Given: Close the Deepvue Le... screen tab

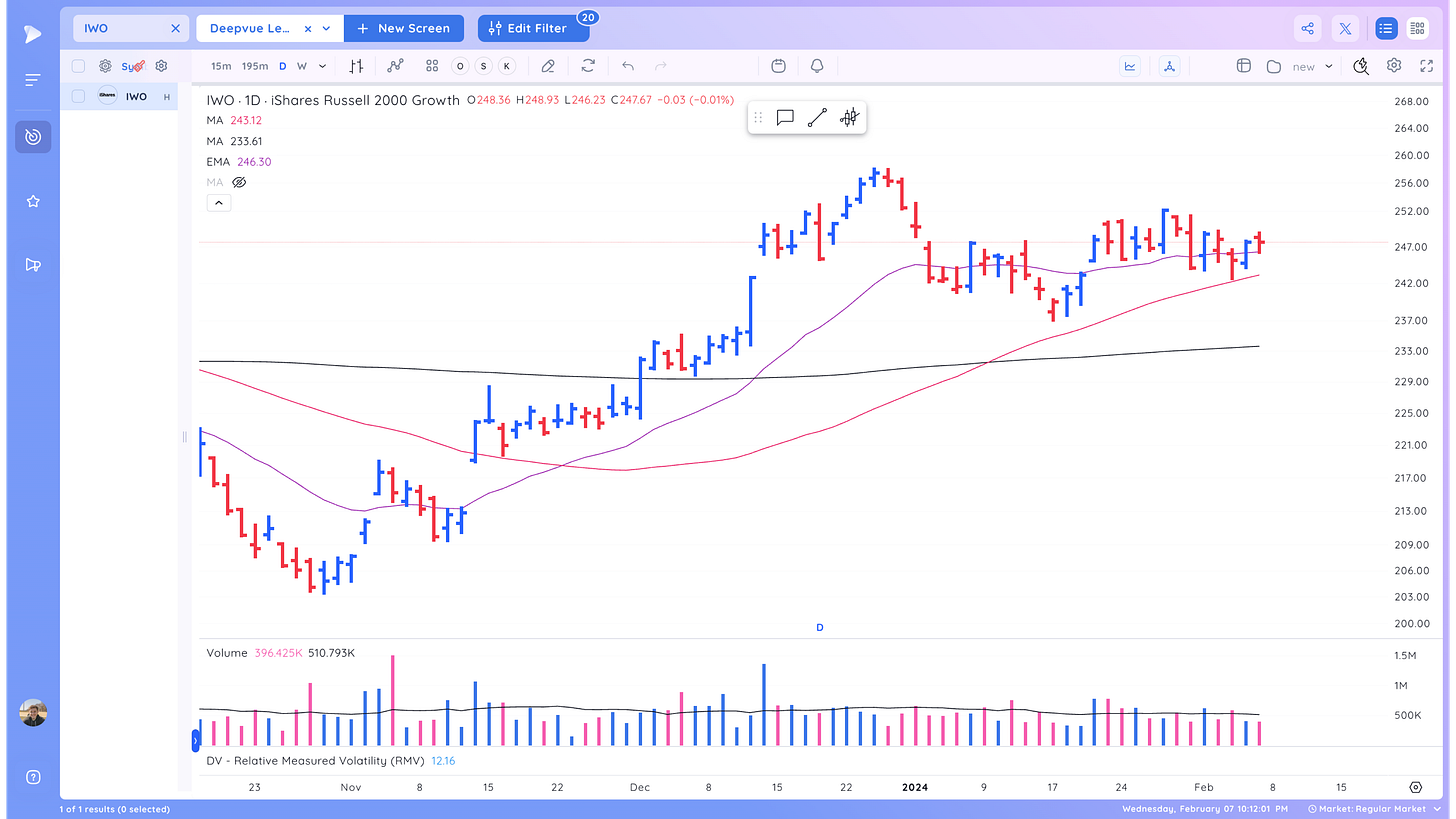Looking at the screenshot, I should (x=307, y=28).
